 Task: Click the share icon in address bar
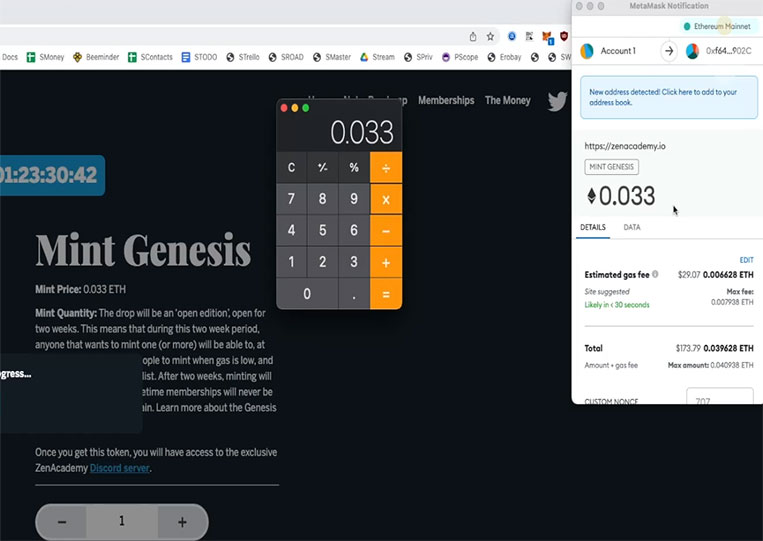pyautogui.click(x=472, y=37)
